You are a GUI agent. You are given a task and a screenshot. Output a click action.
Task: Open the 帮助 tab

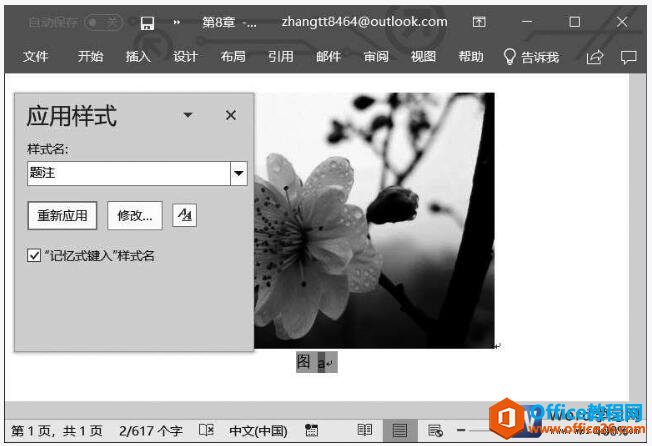471,56
